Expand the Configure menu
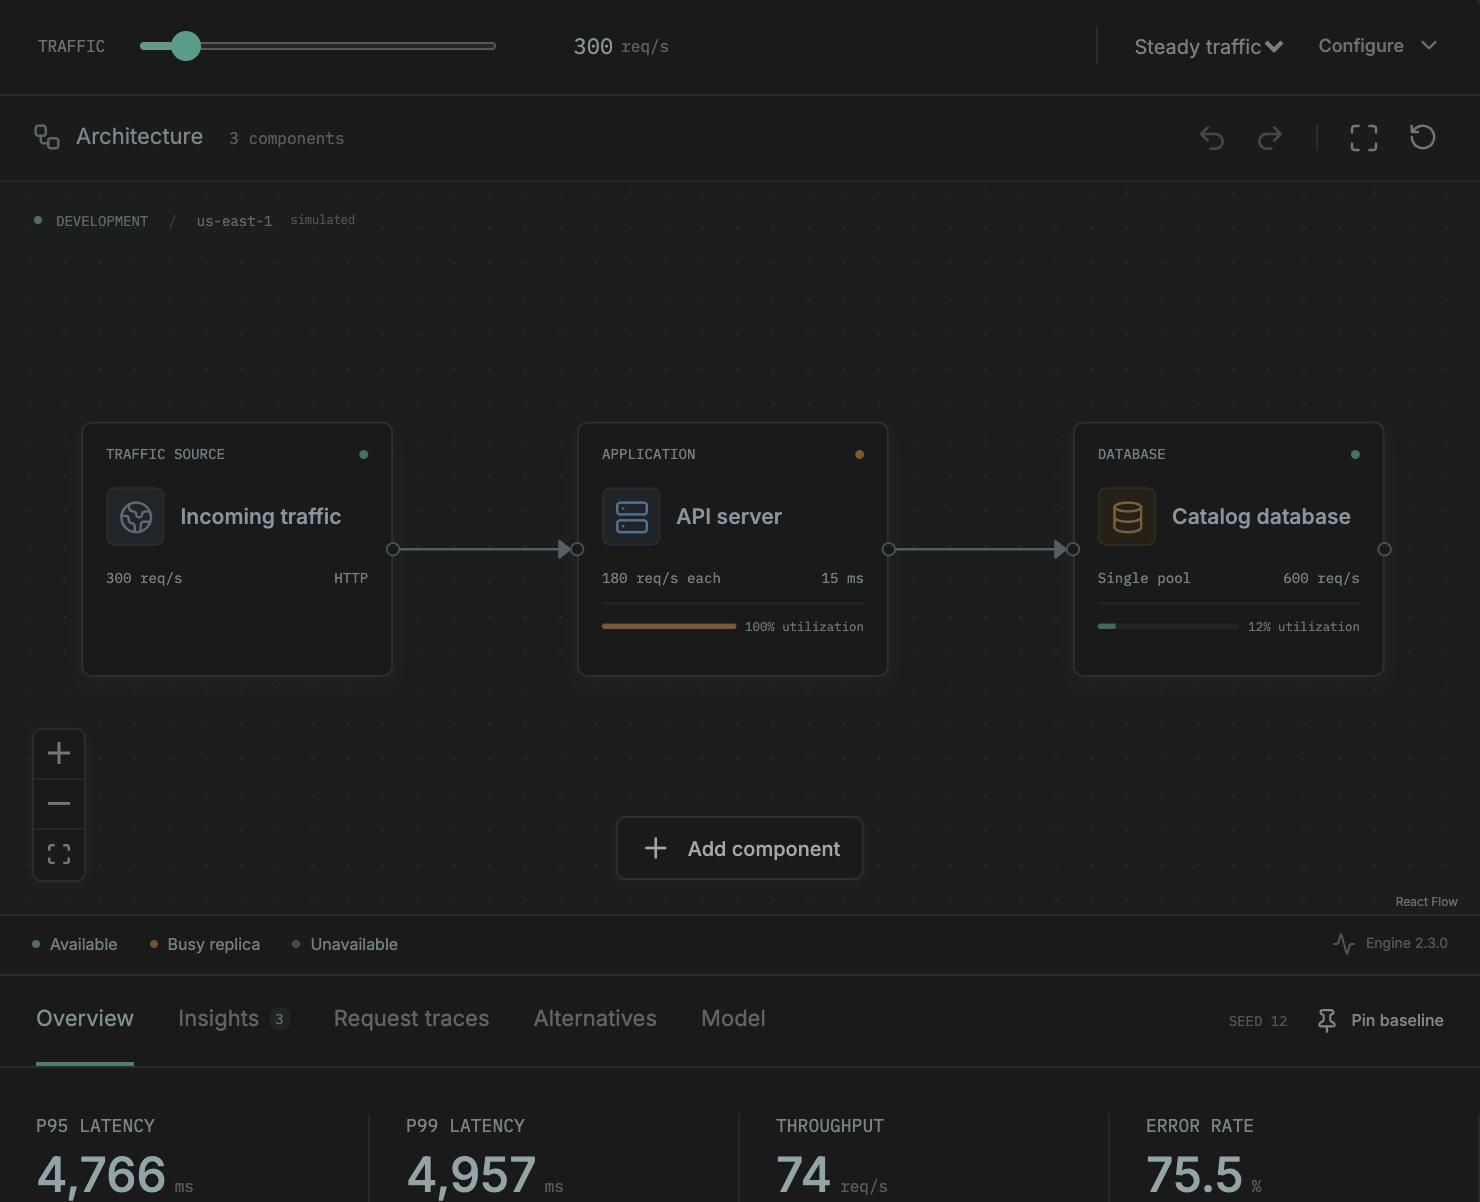Image resolution: width=1480 pixels, height=1202 pixels. tap(1377, 46)
